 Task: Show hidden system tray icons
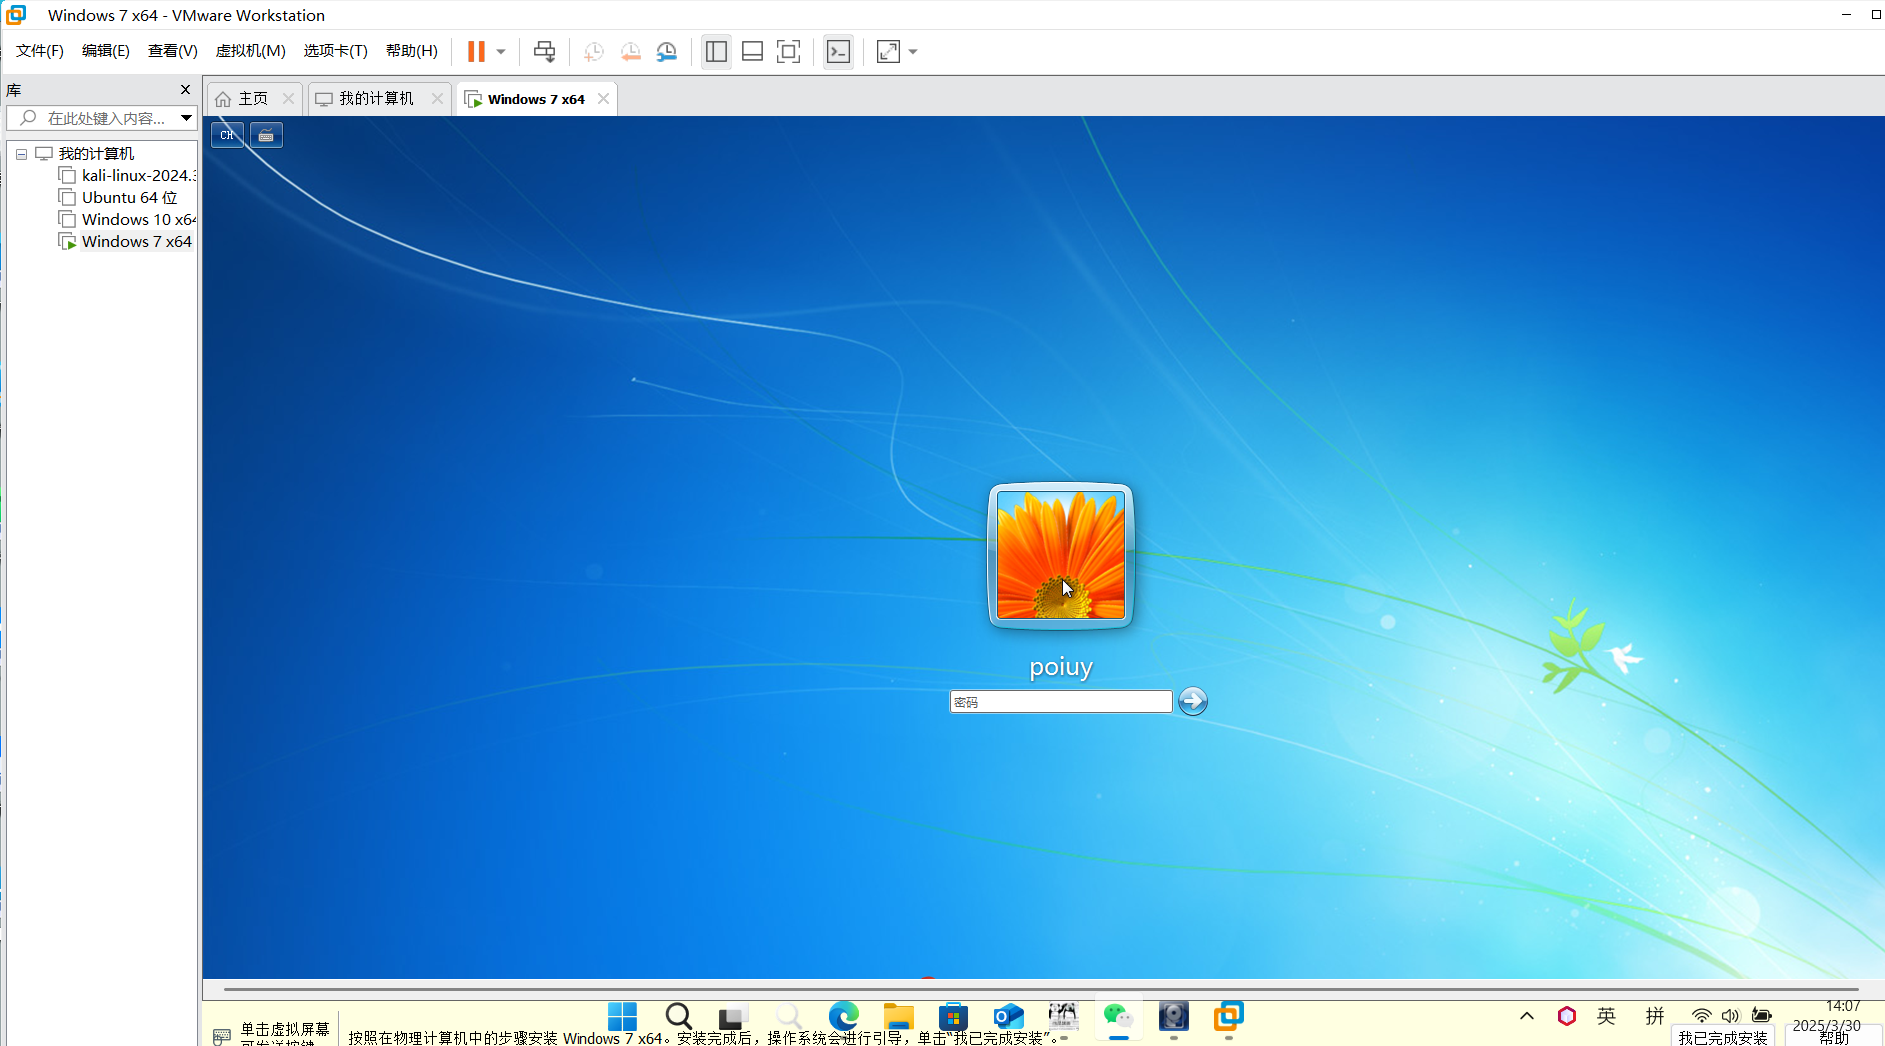[x=1526, y=1016]
